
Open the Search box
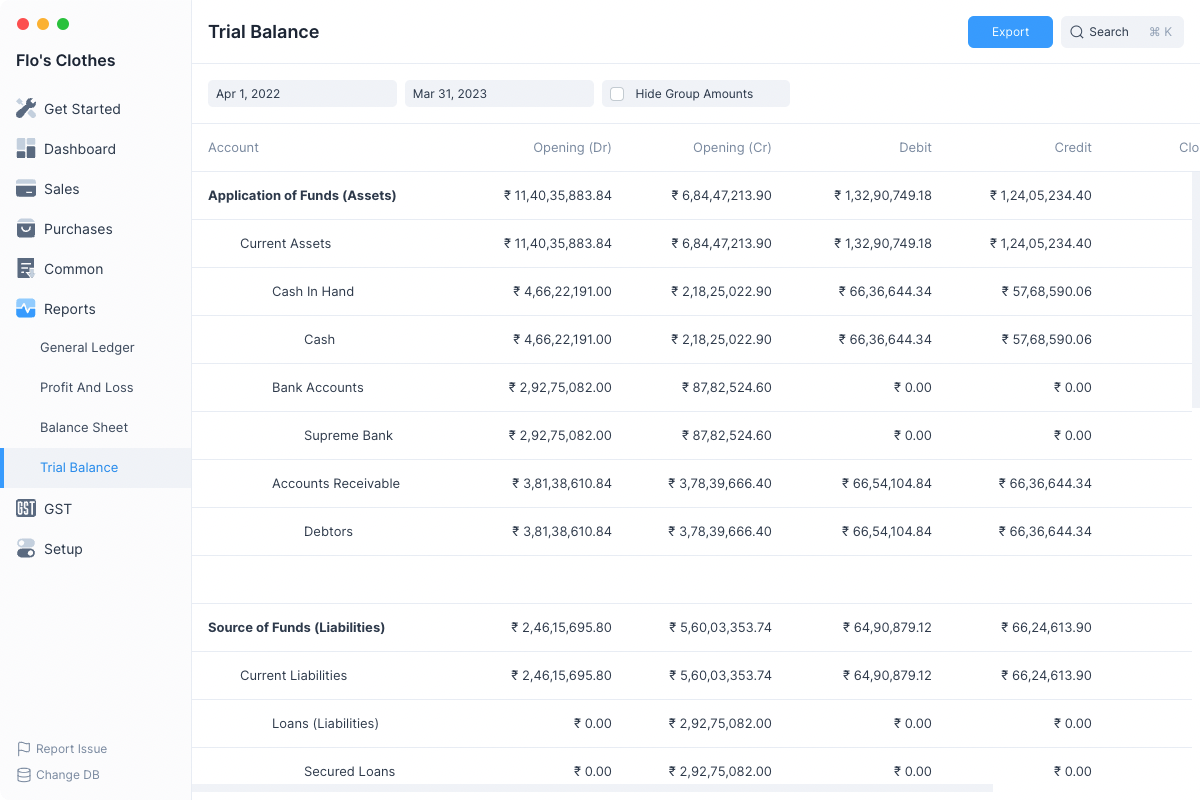1121,32
